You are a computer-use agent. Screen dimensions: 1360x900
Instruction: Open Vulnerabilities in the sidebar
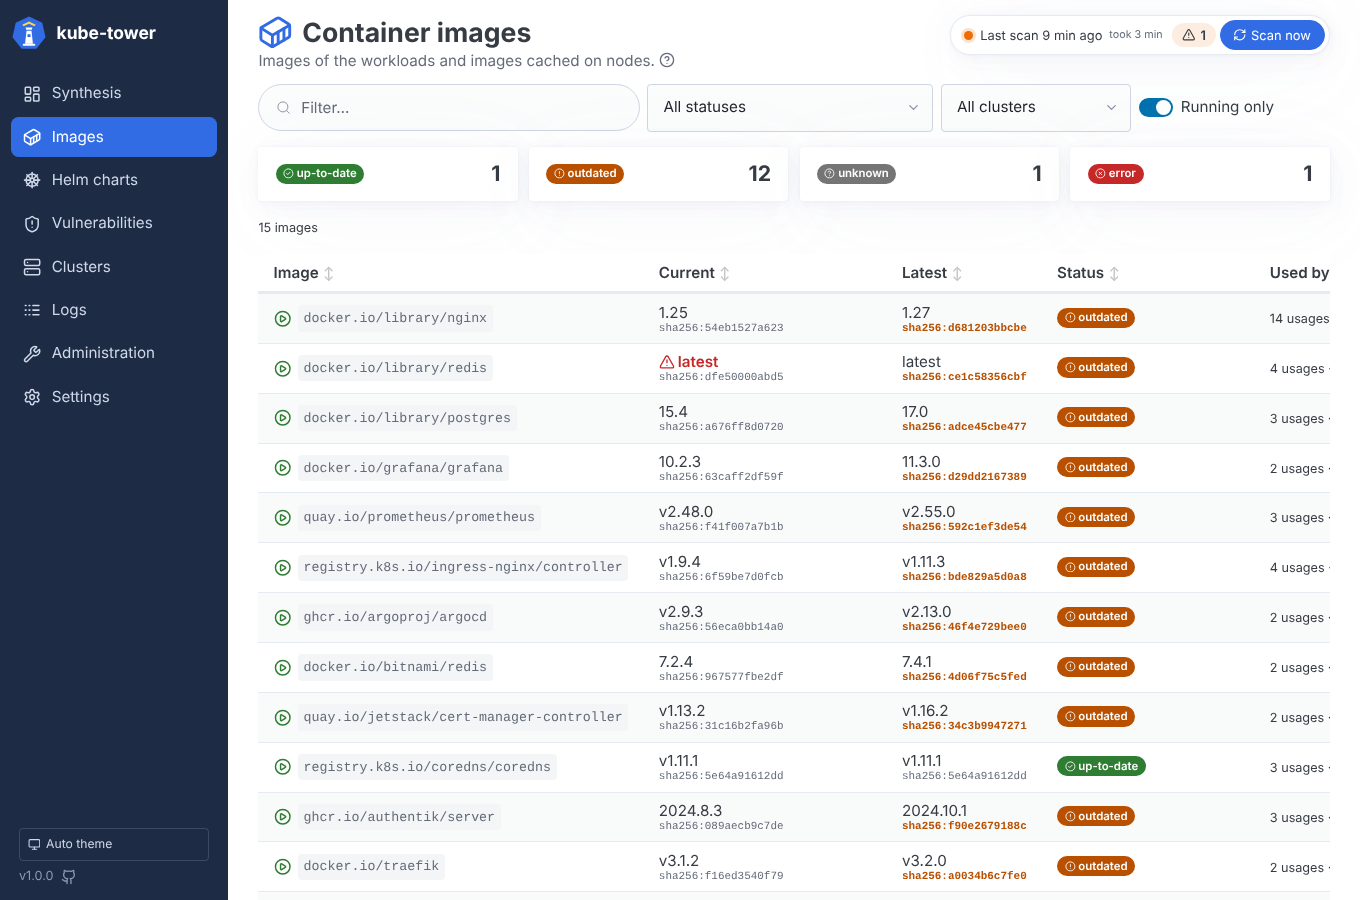point(114,223)
